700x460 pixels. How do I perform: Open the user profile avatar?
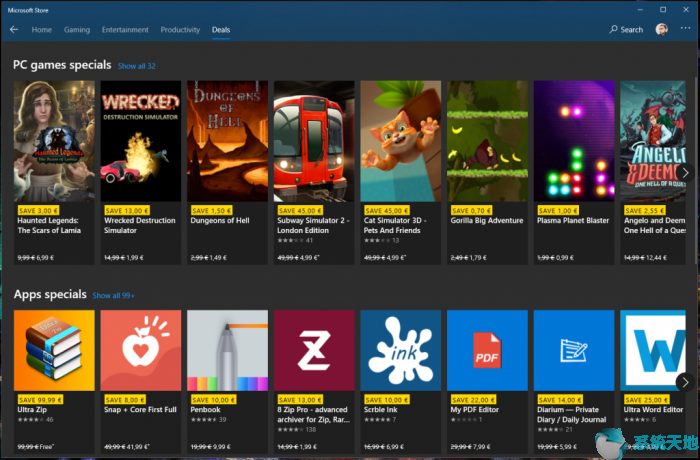(662, 29)
